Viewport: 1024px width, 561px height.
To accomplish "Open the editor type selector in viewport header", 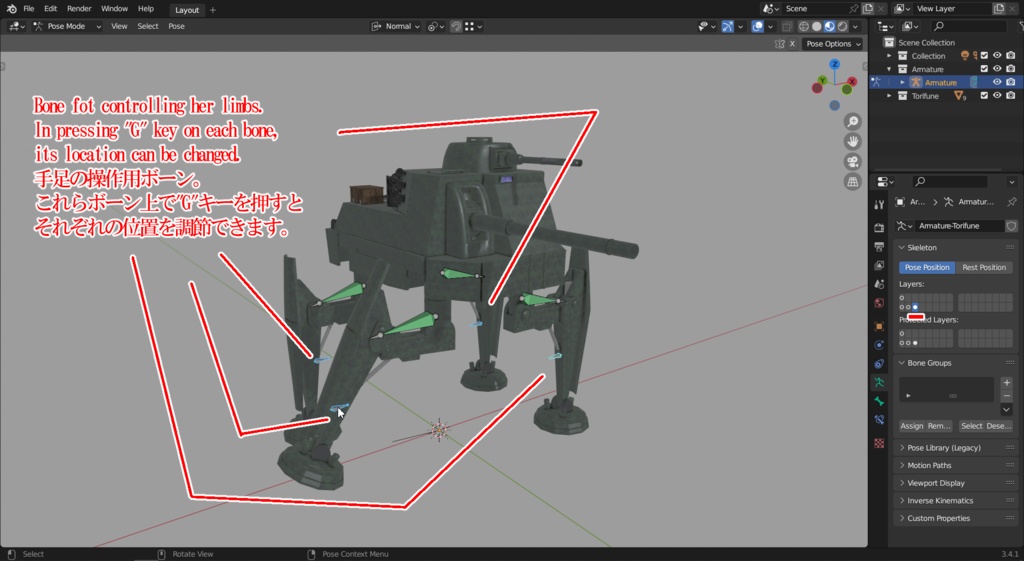I will 17,27.
